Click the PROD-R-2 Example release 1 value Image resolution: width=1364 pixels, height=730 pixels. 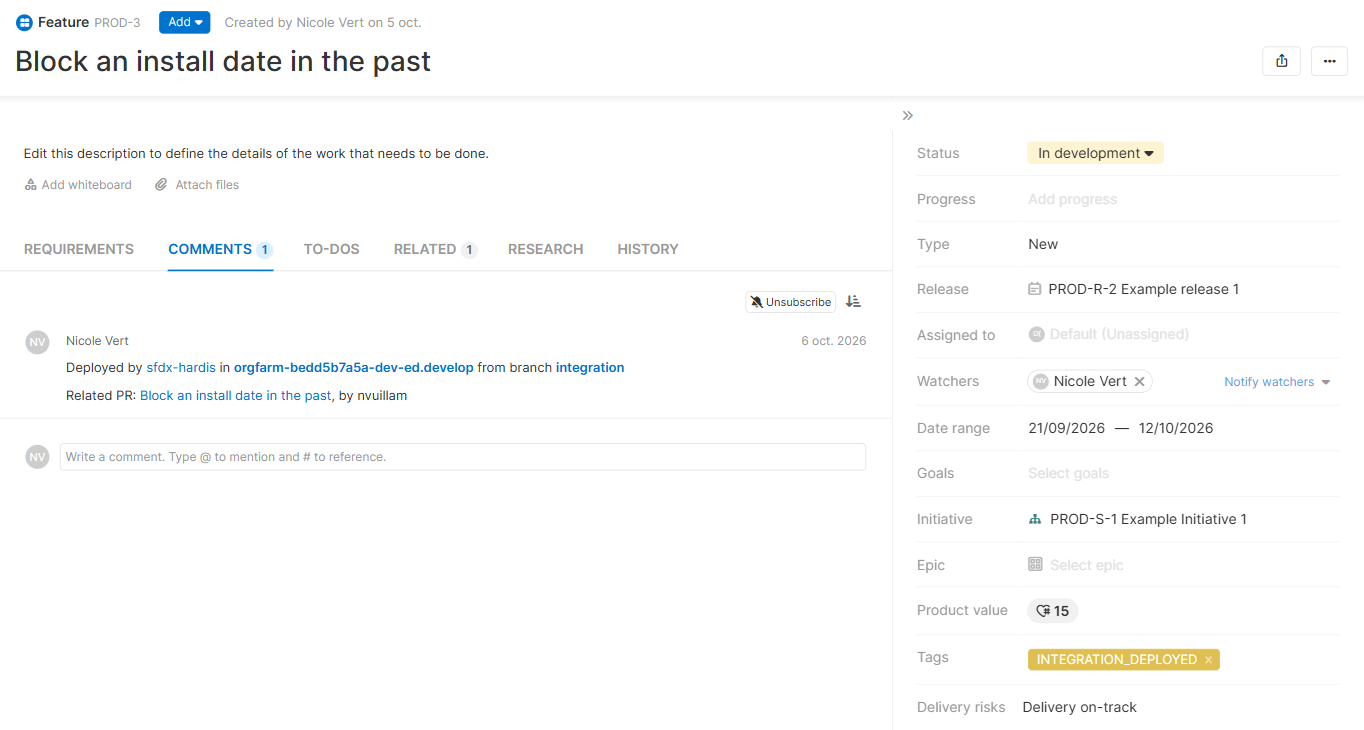coord(1144,289)
